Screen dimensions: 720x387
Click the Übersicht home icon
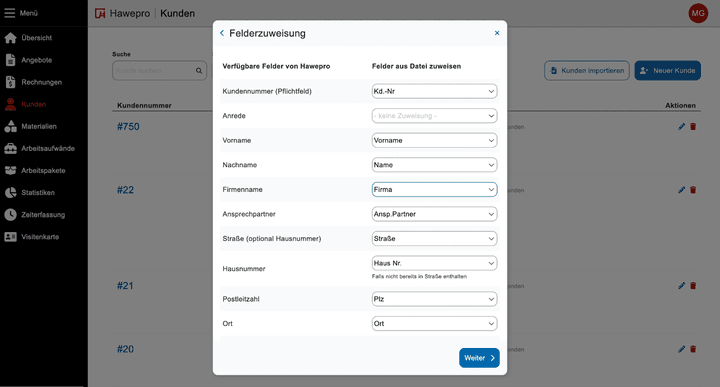pos(11,38)
